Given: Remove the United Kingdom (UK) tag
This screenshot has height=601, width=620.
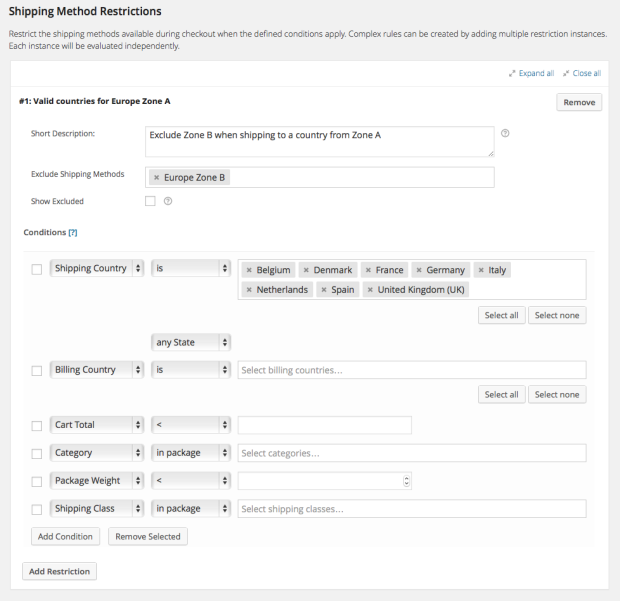Looking at the screenshot, I should 370,290.
